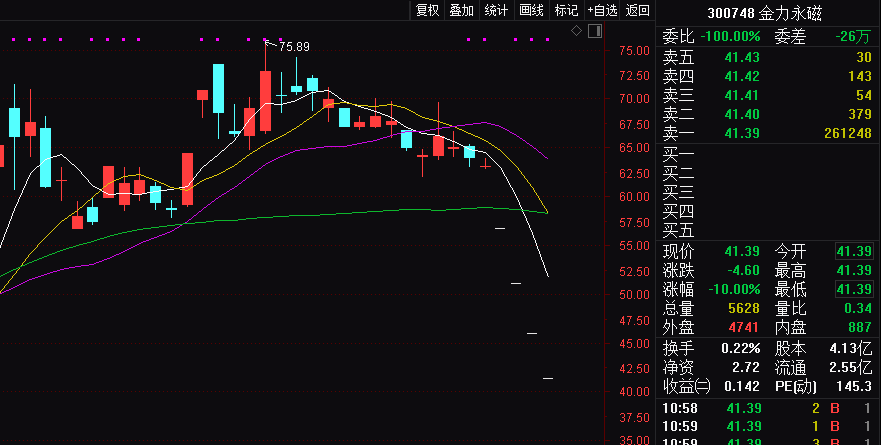Click the 卖二 volume 379
This screenshot has width=881, height=445.
(x=860, y=115)
